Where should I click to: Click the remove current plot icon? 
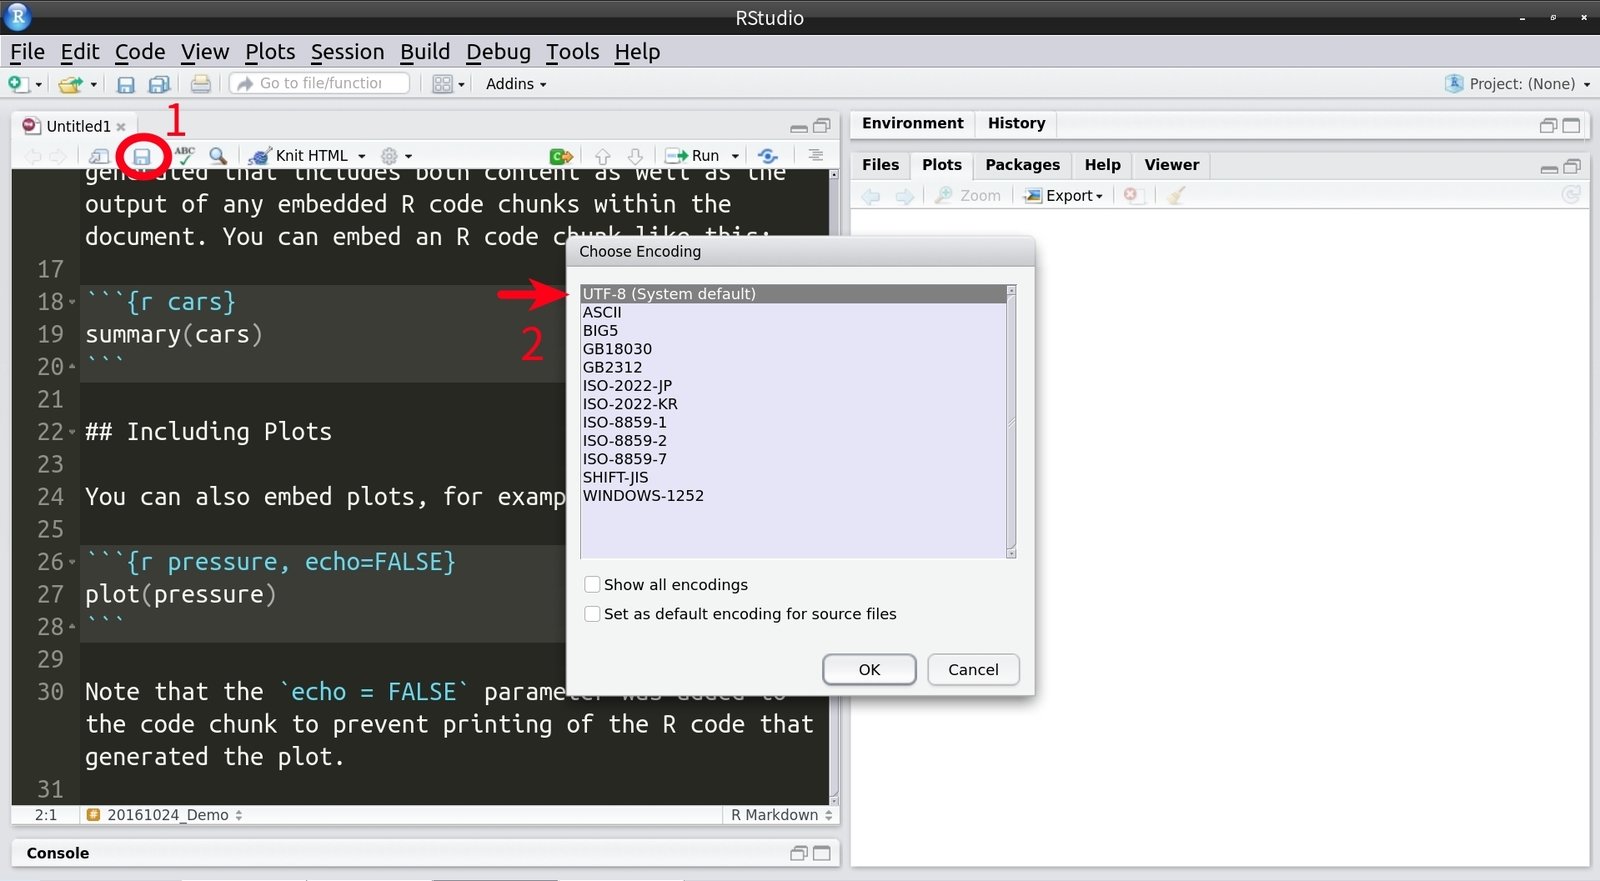(1131, 196)
